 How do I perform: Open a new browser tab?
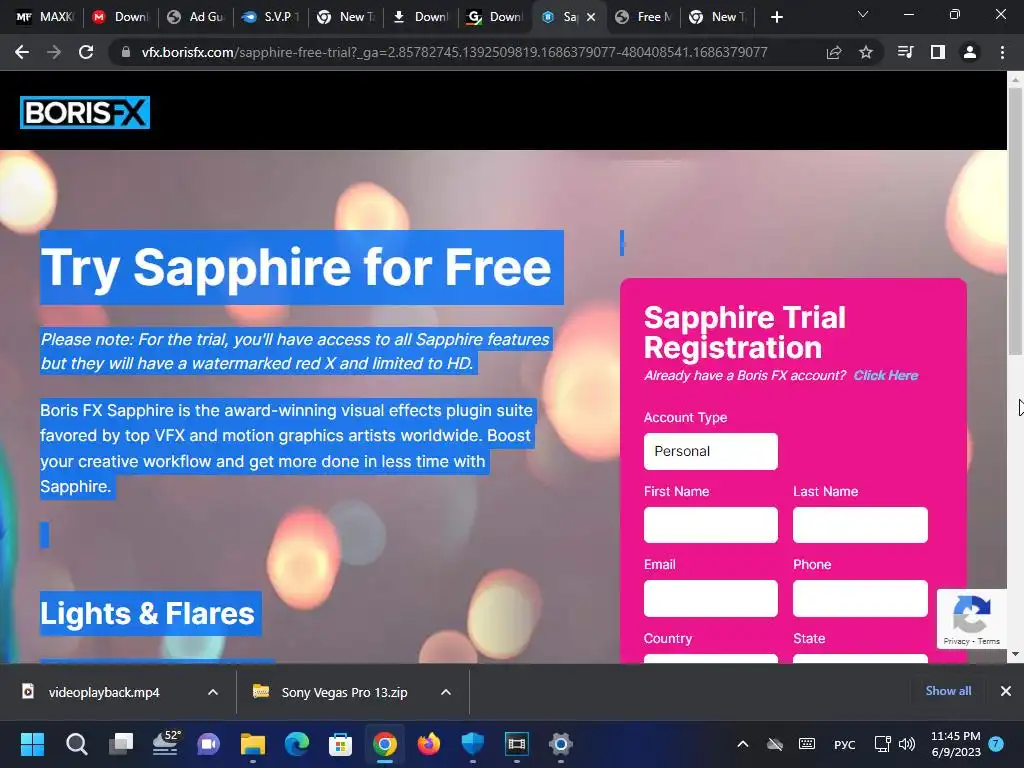click(x=776, y=17)
